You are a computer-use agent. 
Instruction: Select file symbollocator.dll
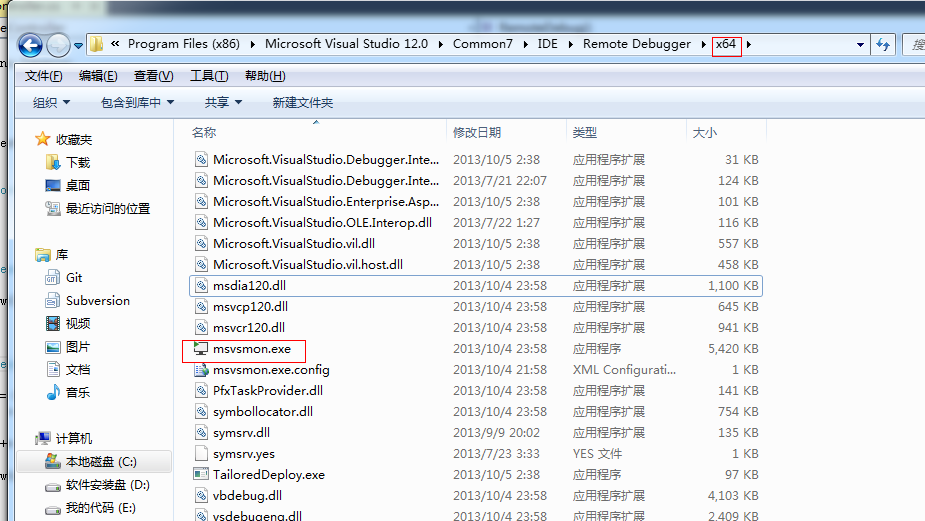(x=263, y=411)
